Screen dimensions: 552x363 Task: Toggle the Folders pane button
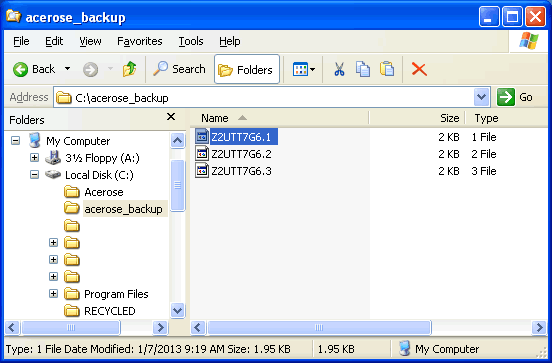[246, 69]
